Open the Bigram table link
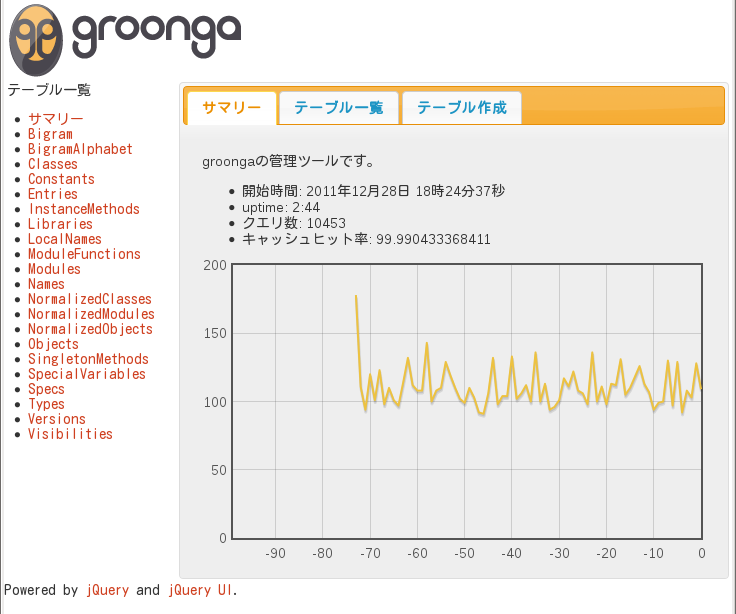This screenshot has width=736, height=614. point(50,134)
